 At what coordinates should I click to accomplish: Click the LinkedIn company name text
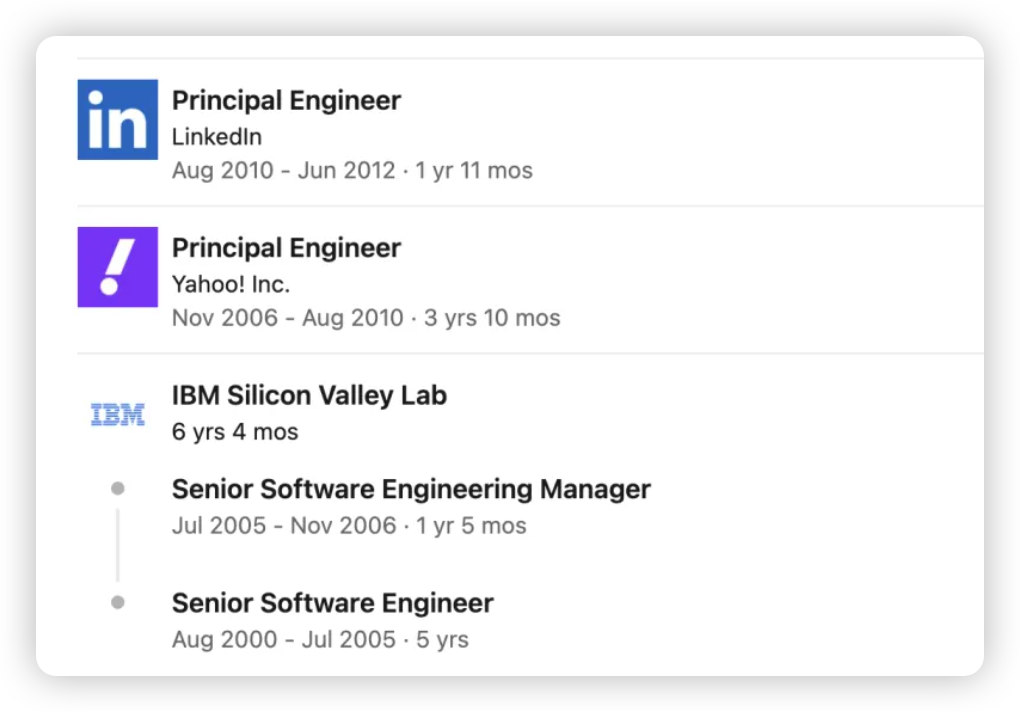coord(216,137)
